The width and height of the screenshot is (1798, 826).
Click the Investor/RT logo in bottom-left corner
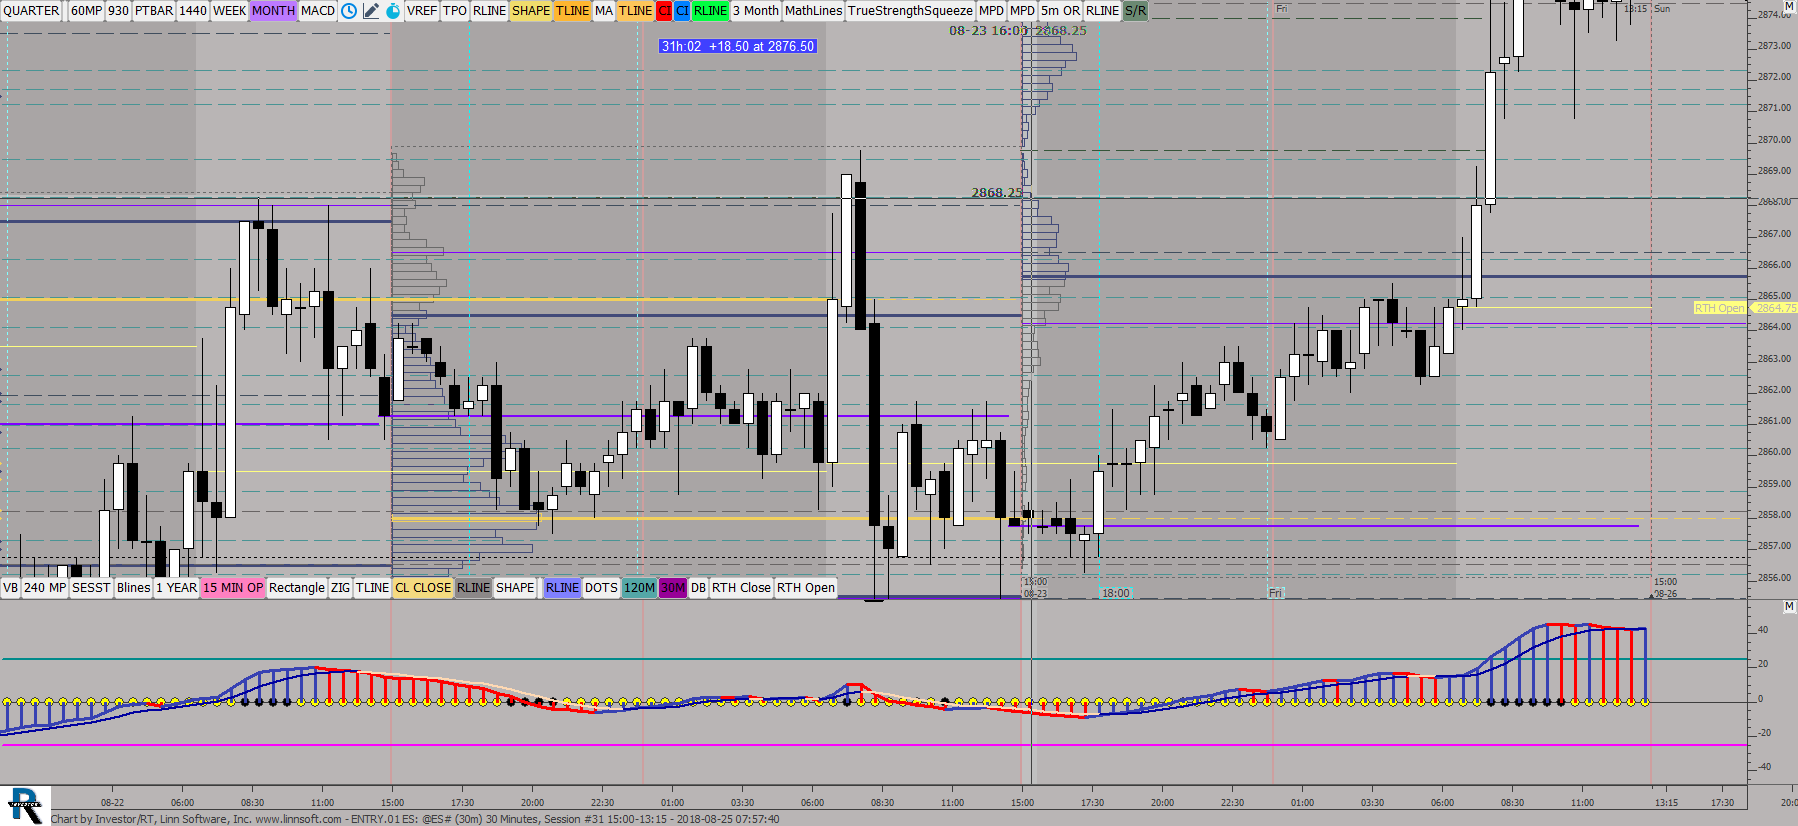pyautogui.click(x=25, y=806)
